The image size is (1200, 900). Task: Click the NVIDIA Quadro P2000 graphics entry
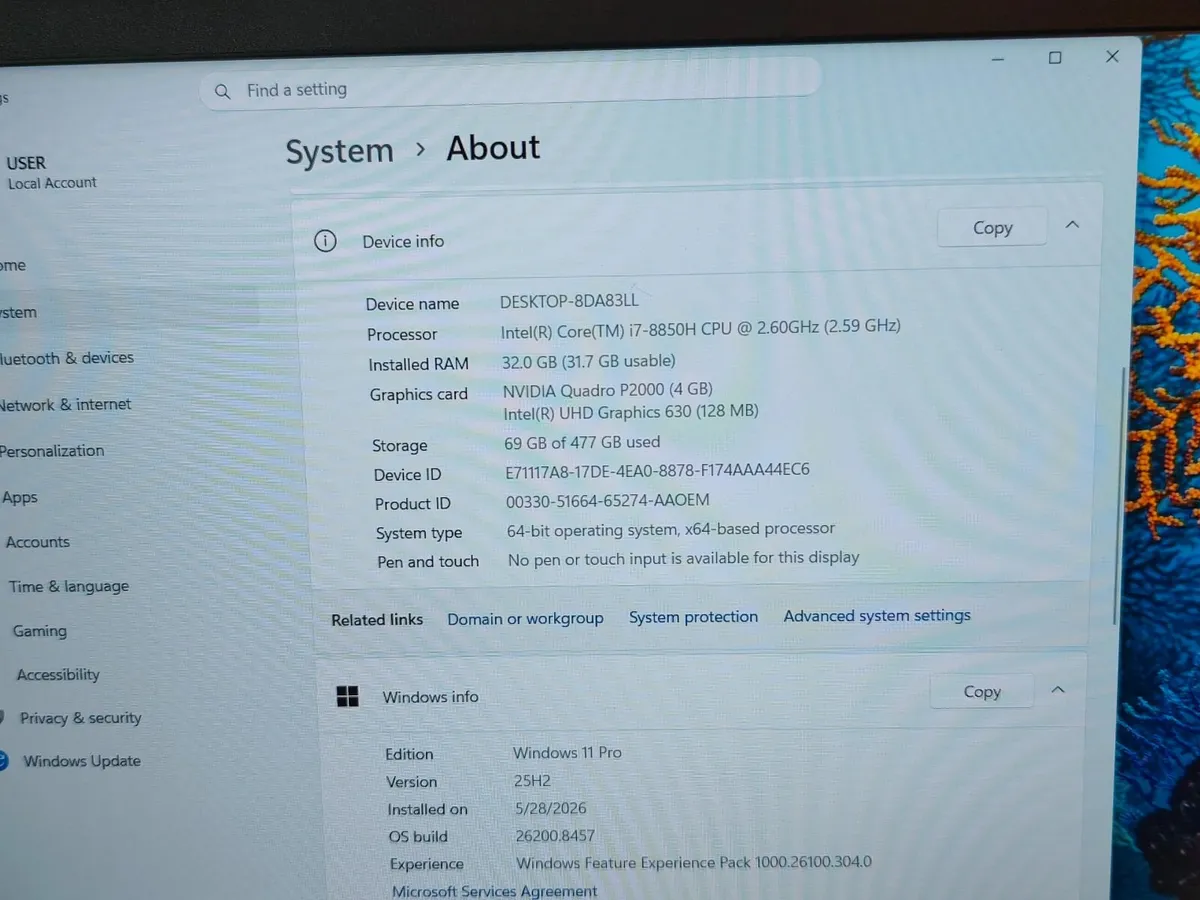pos(608,390)
